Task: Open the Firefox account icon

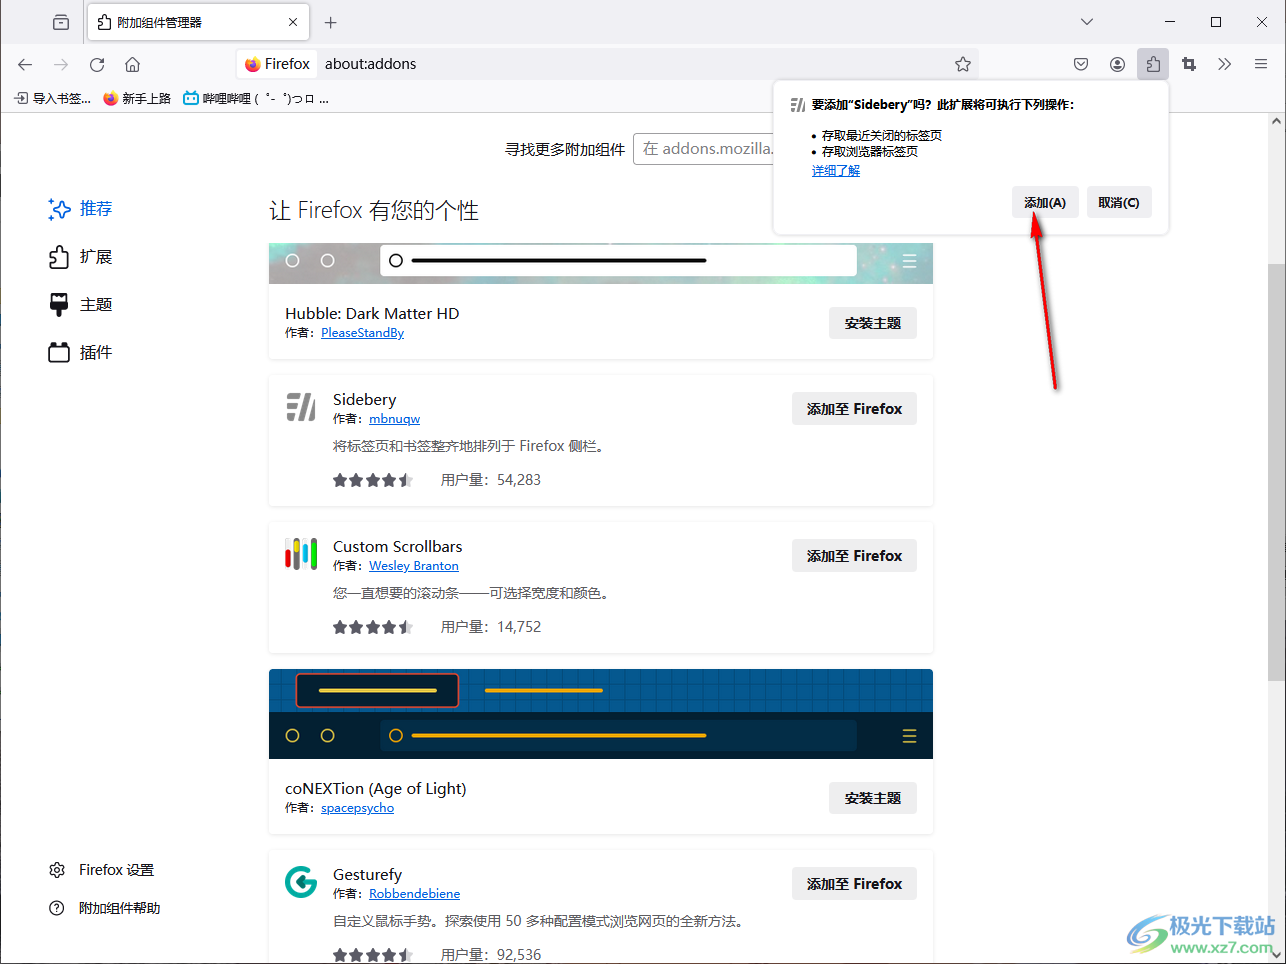Action: [1117, 64]
